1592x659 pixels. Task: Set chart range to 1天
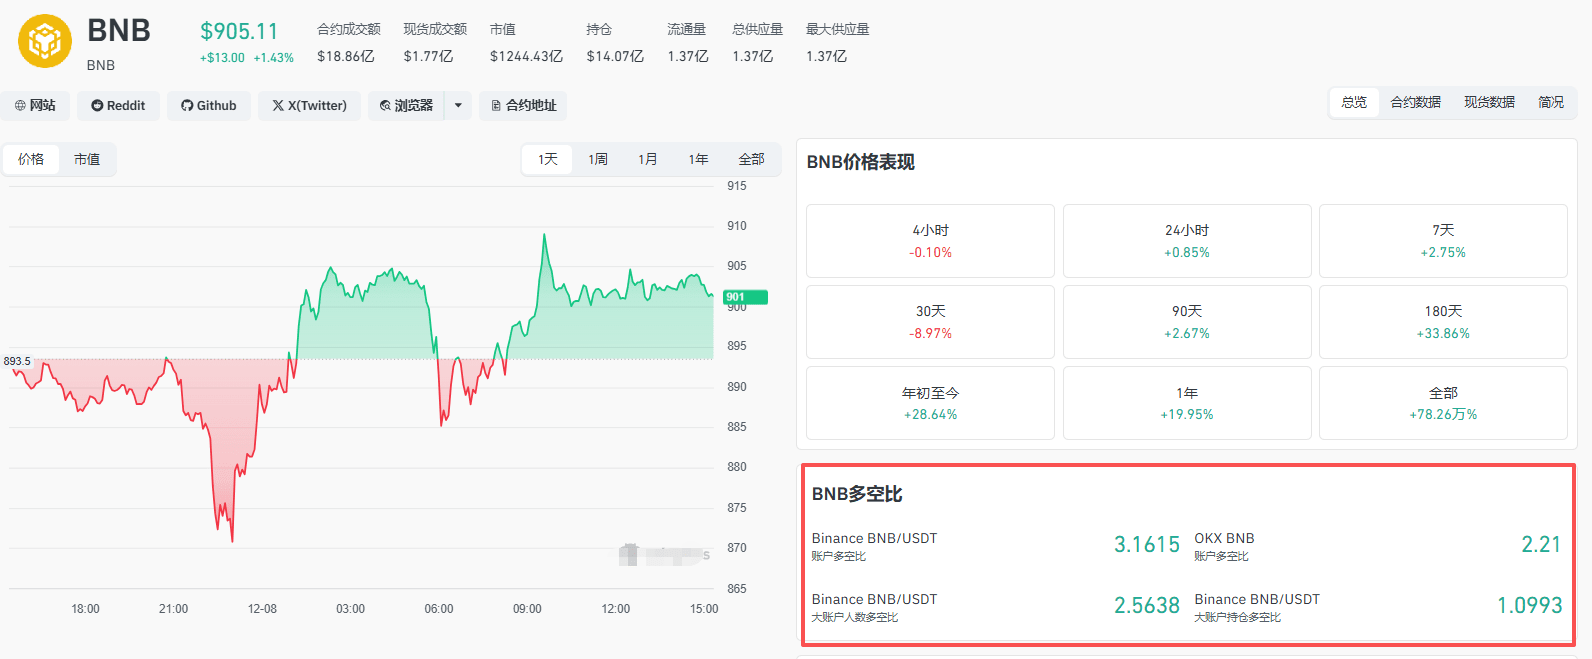tap(548, 159)
